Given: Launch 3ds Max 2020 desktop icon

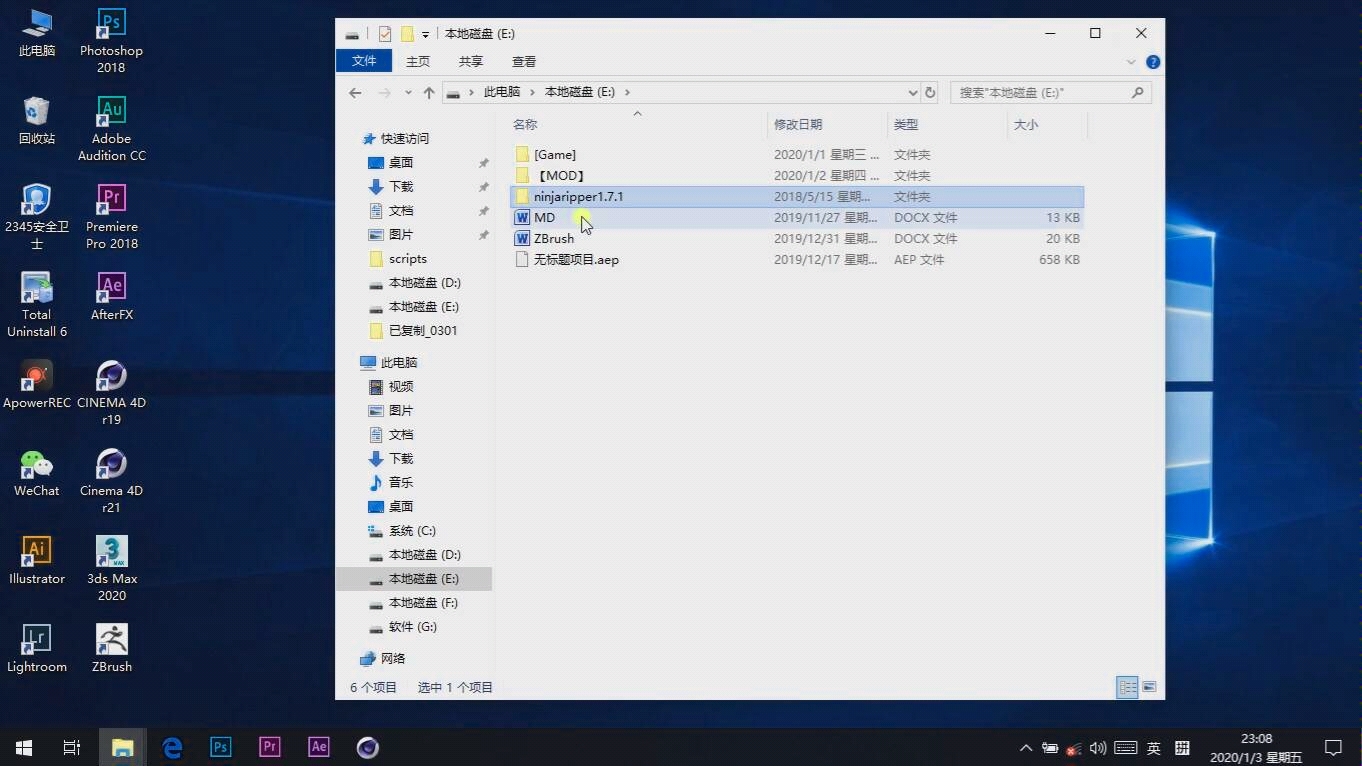Looking at the screenshot, I should [111, 553].
